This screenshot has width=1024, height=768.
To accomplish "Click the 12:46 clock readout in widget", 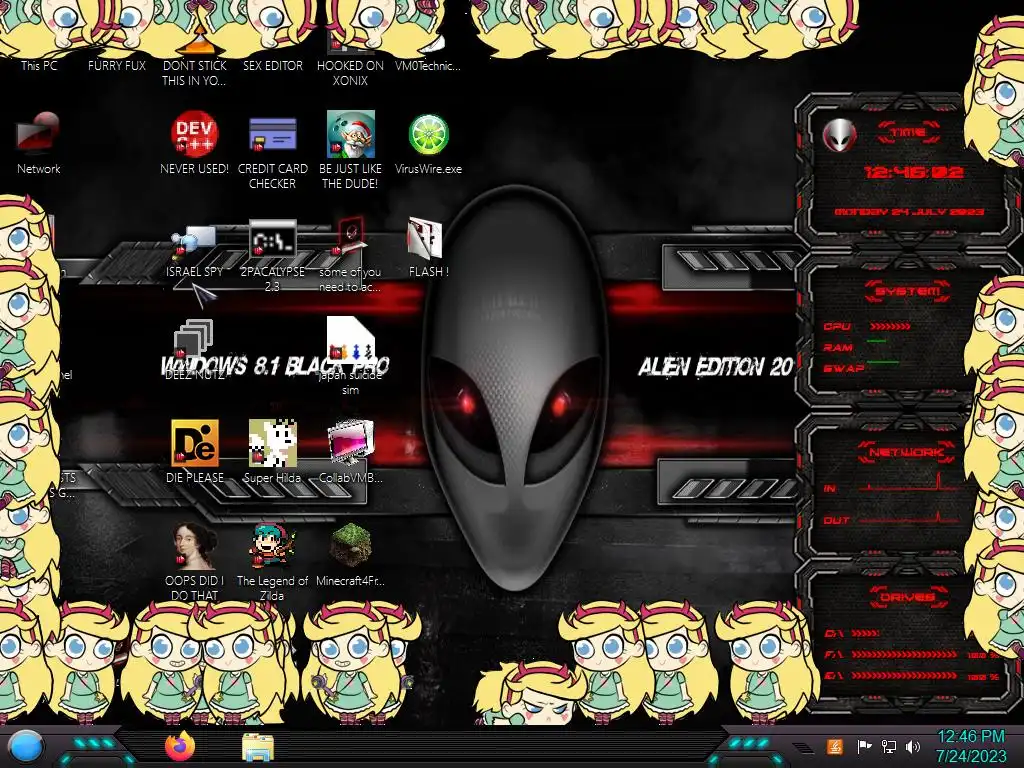I will tap(913, 172).
